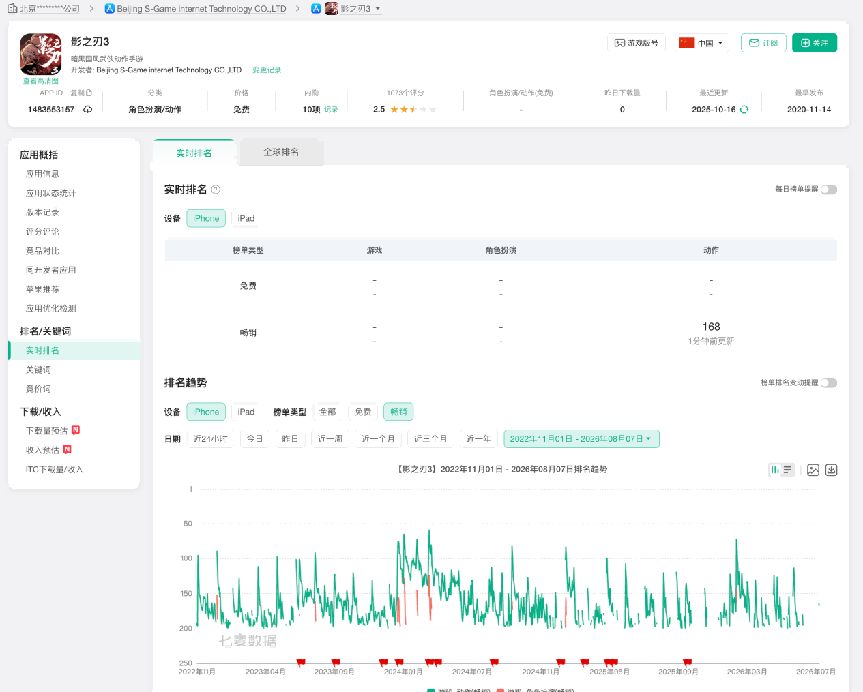
Task: Toggle the 榜单排名变动提醒 switch
Action: (829, 383)
